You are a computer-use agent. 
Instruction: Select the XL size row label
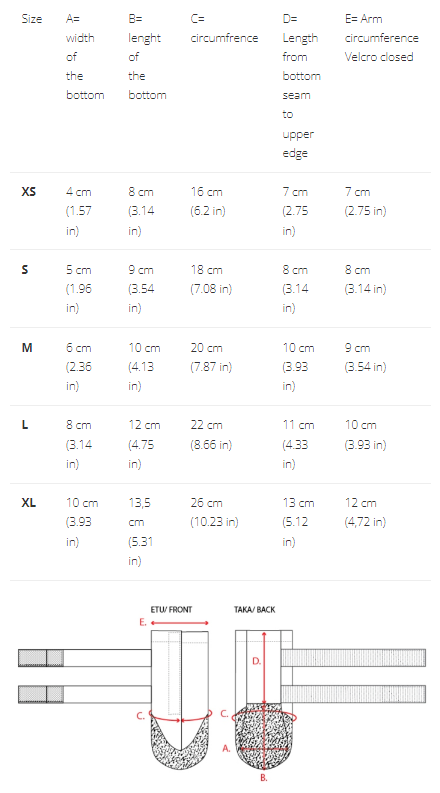(x=29, y=503)
